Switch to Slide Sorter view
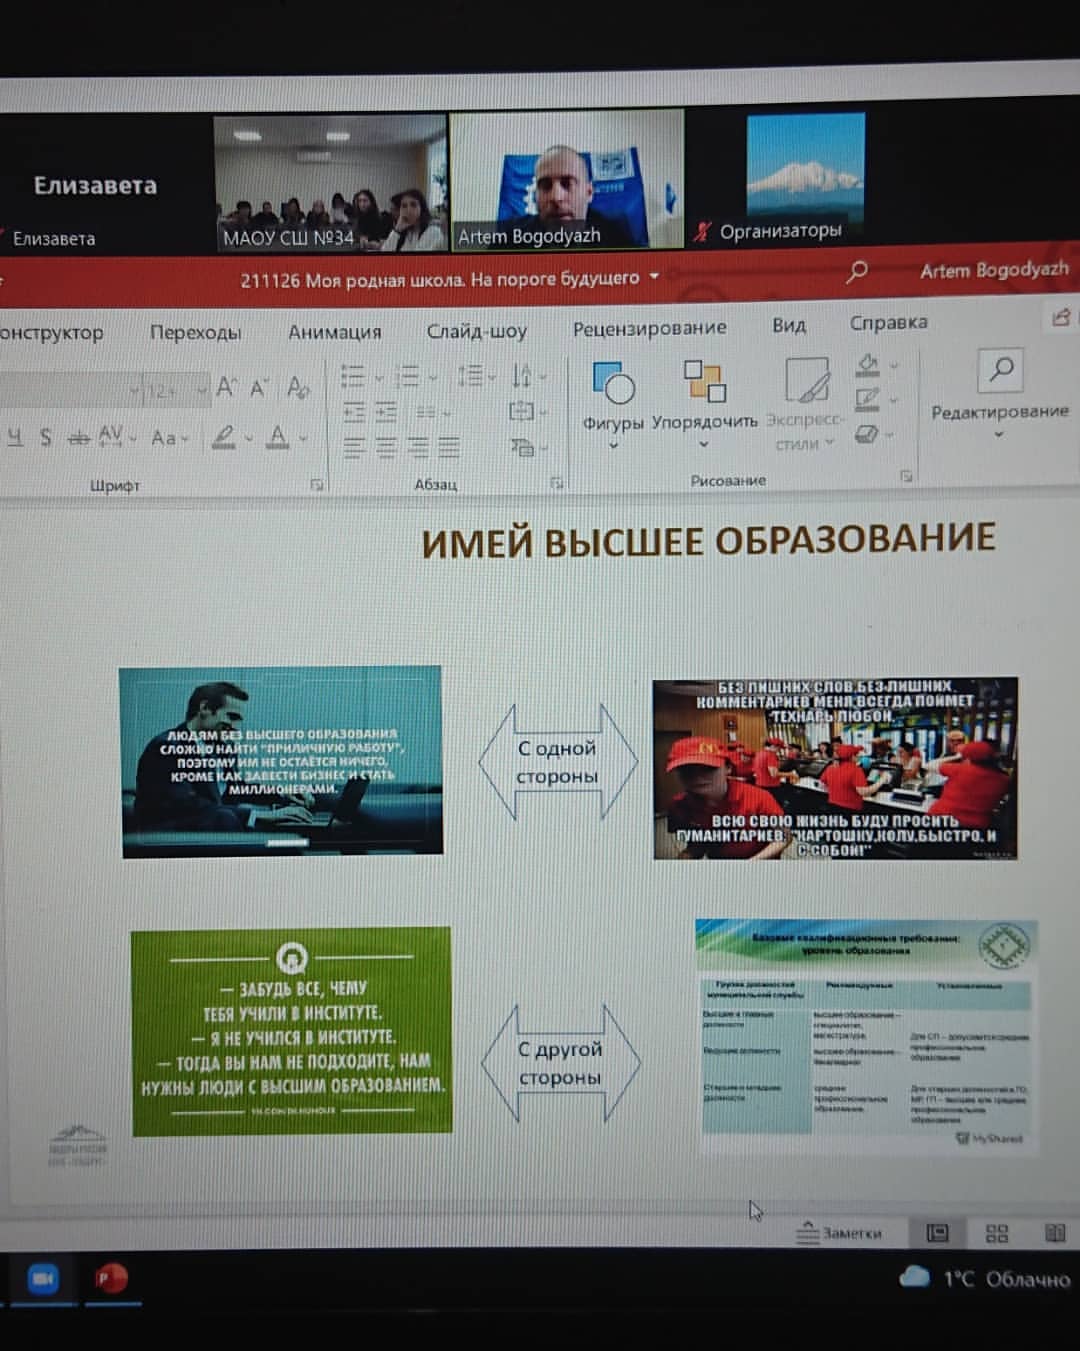The height and width of the screenshot is (1351, 1080). 997,1233
